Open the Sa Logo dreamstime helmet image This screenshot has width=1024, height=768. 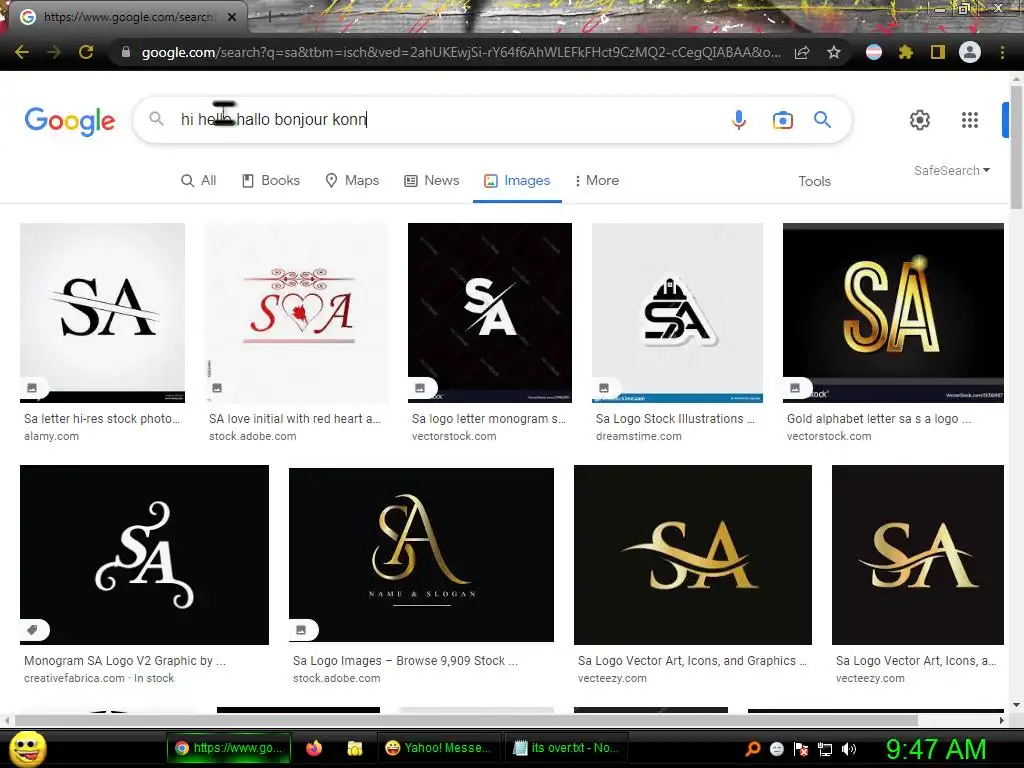(x=677, y=313)
